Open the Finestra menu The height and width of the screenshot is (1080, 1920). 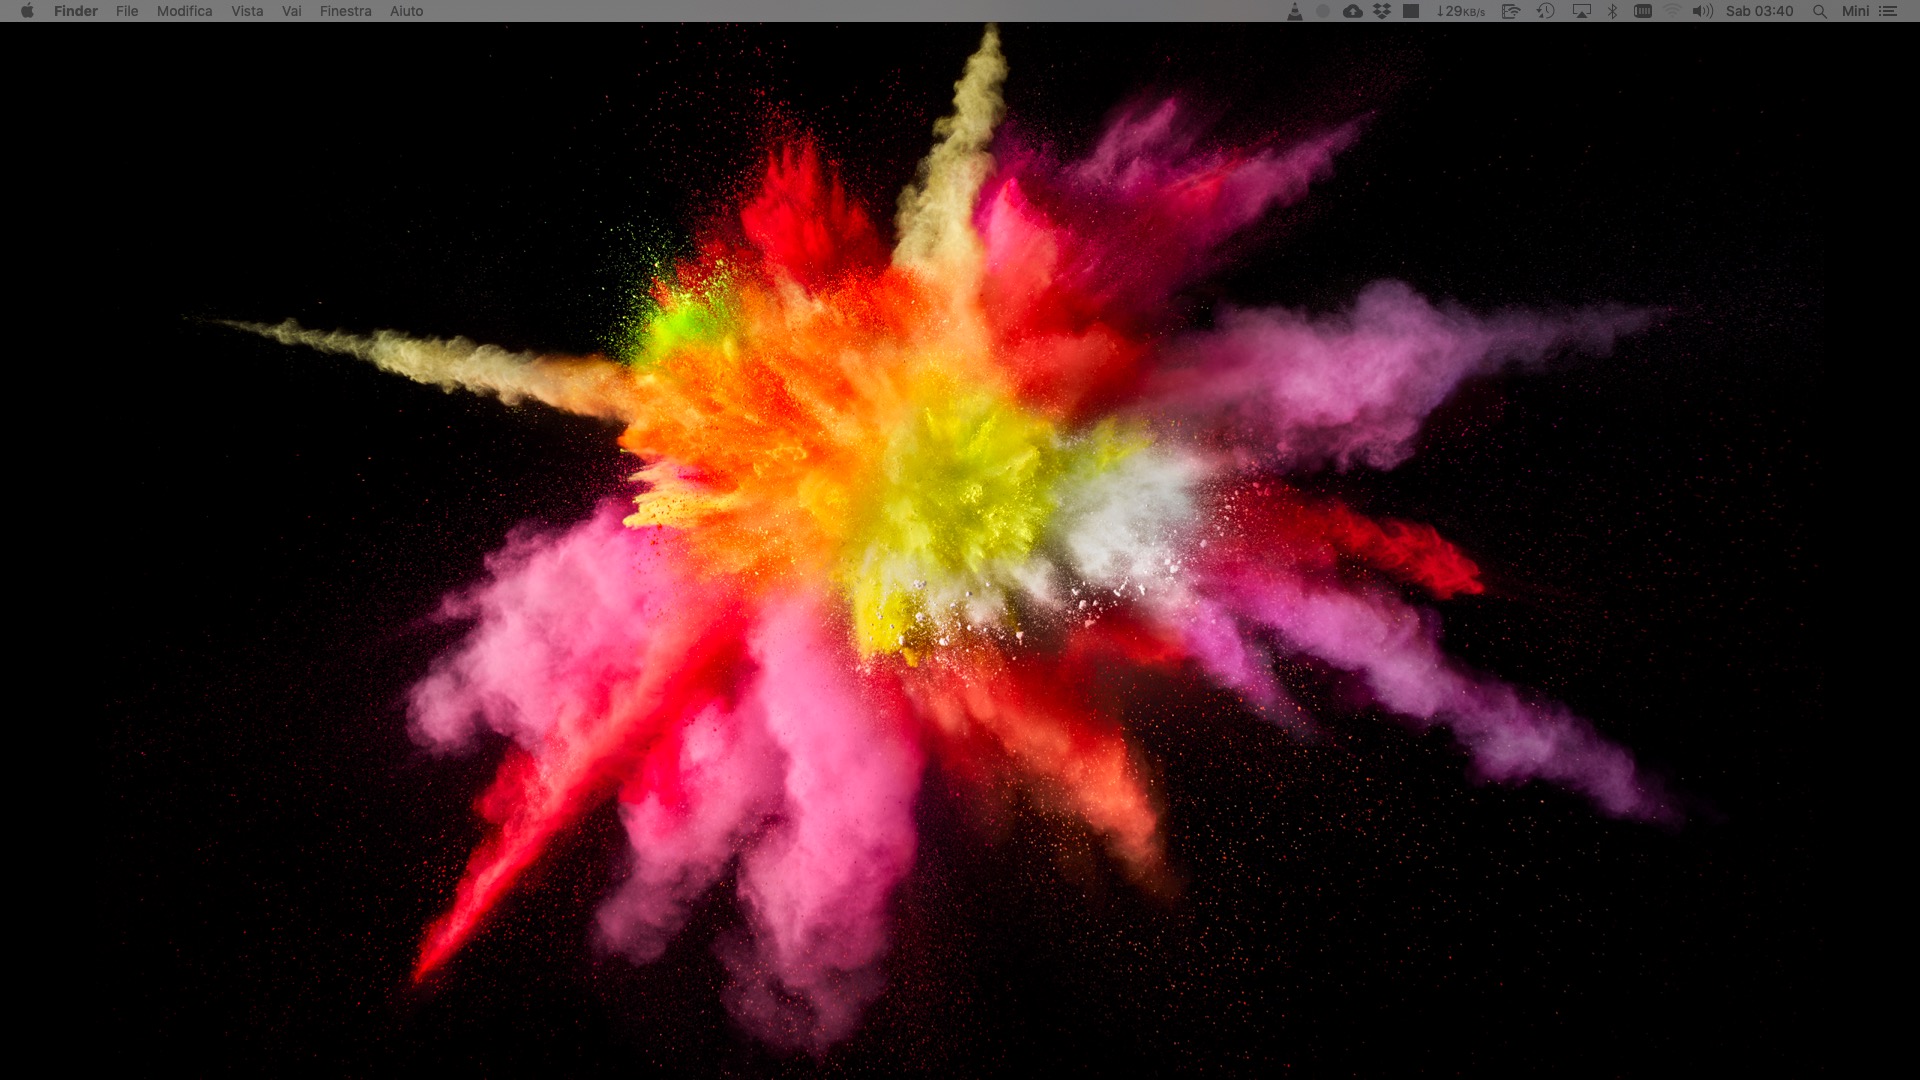(345, 11)
